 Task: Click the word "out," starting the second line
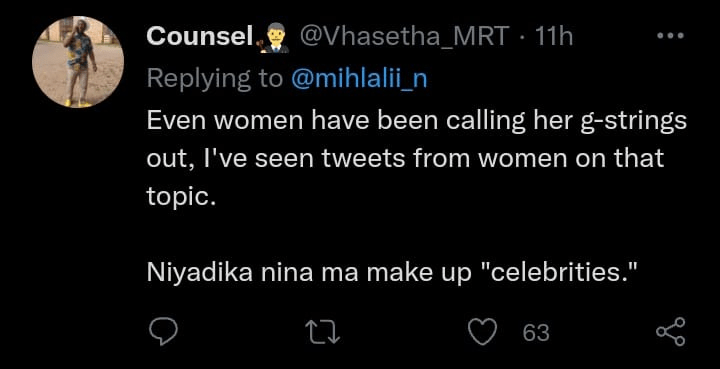[166, 160]
